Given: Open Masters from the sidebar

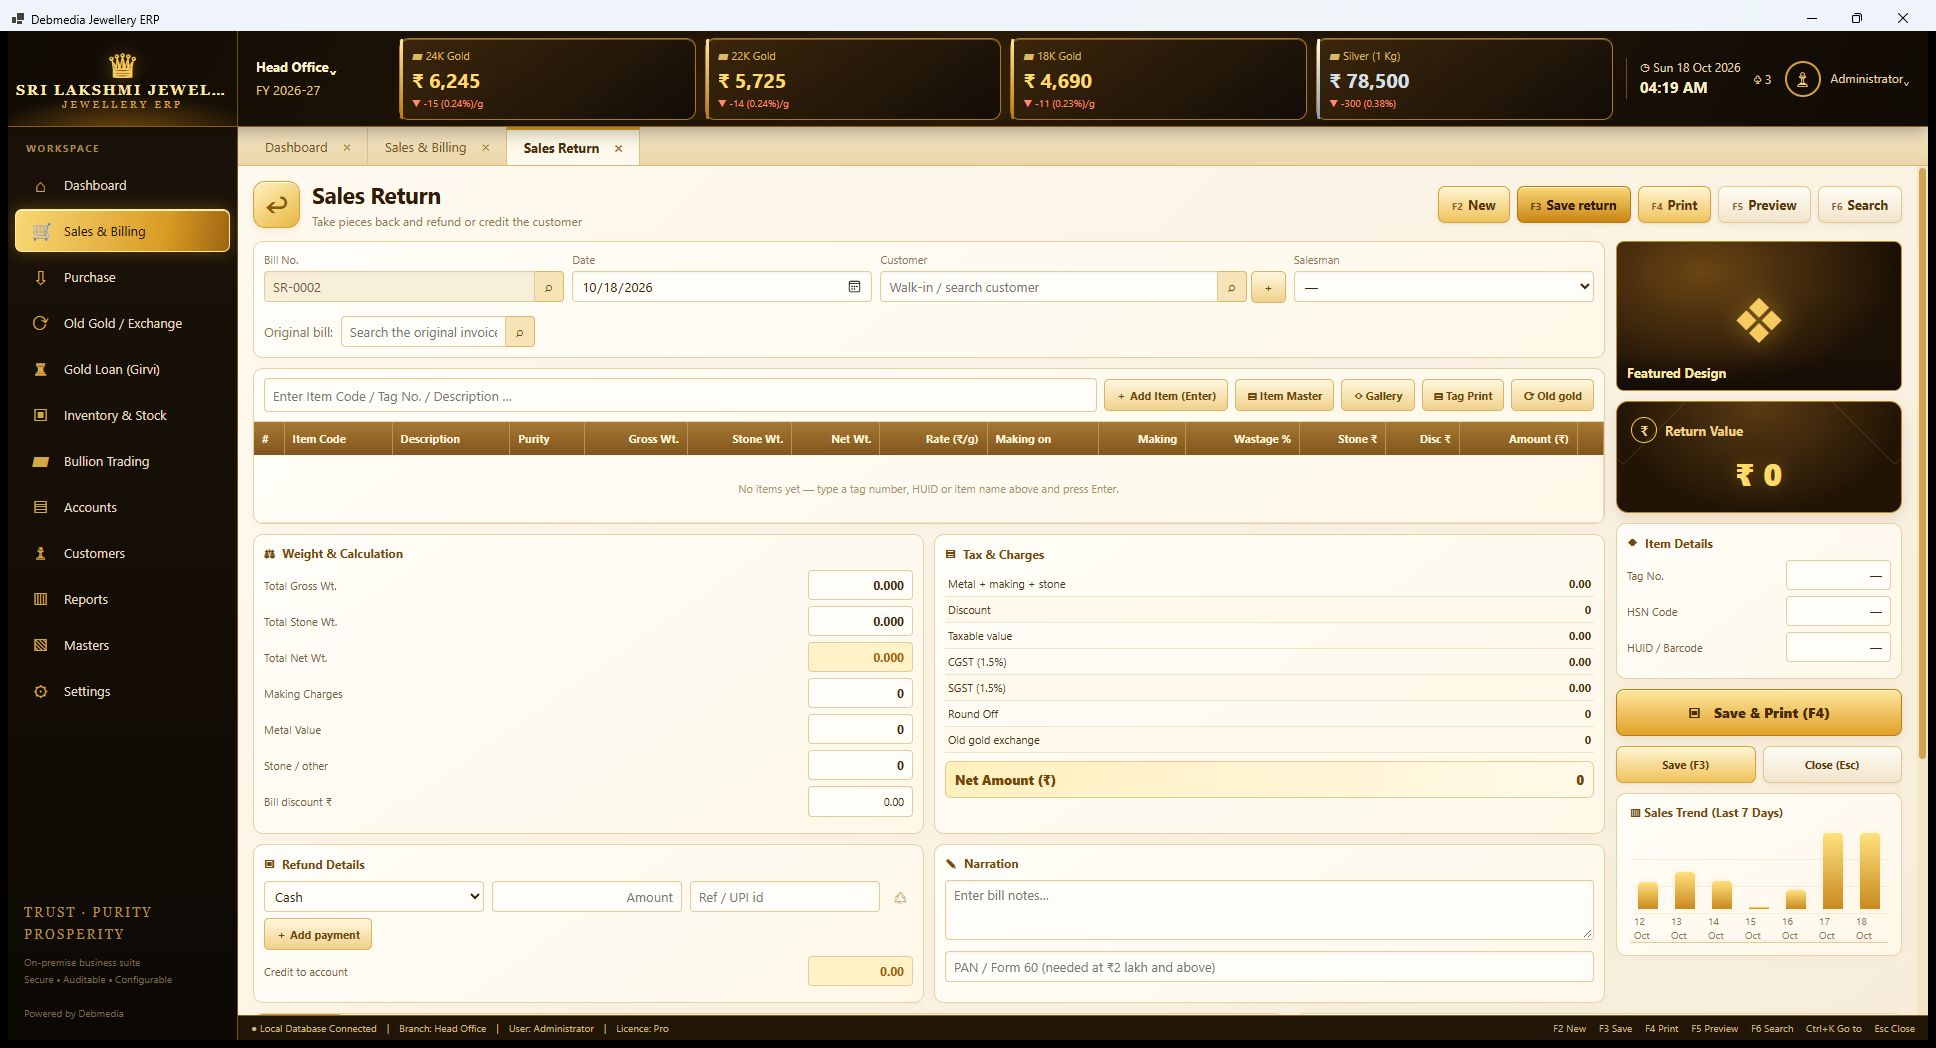Looking at the screenshot, I should [x=122, y=645].
